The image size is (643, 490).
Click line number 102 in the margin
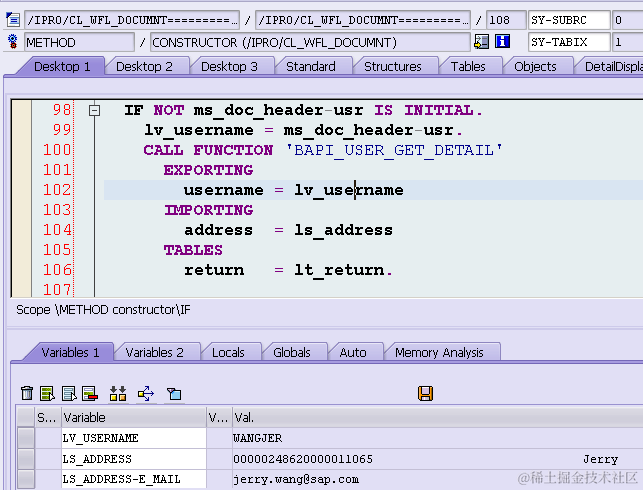57,190
